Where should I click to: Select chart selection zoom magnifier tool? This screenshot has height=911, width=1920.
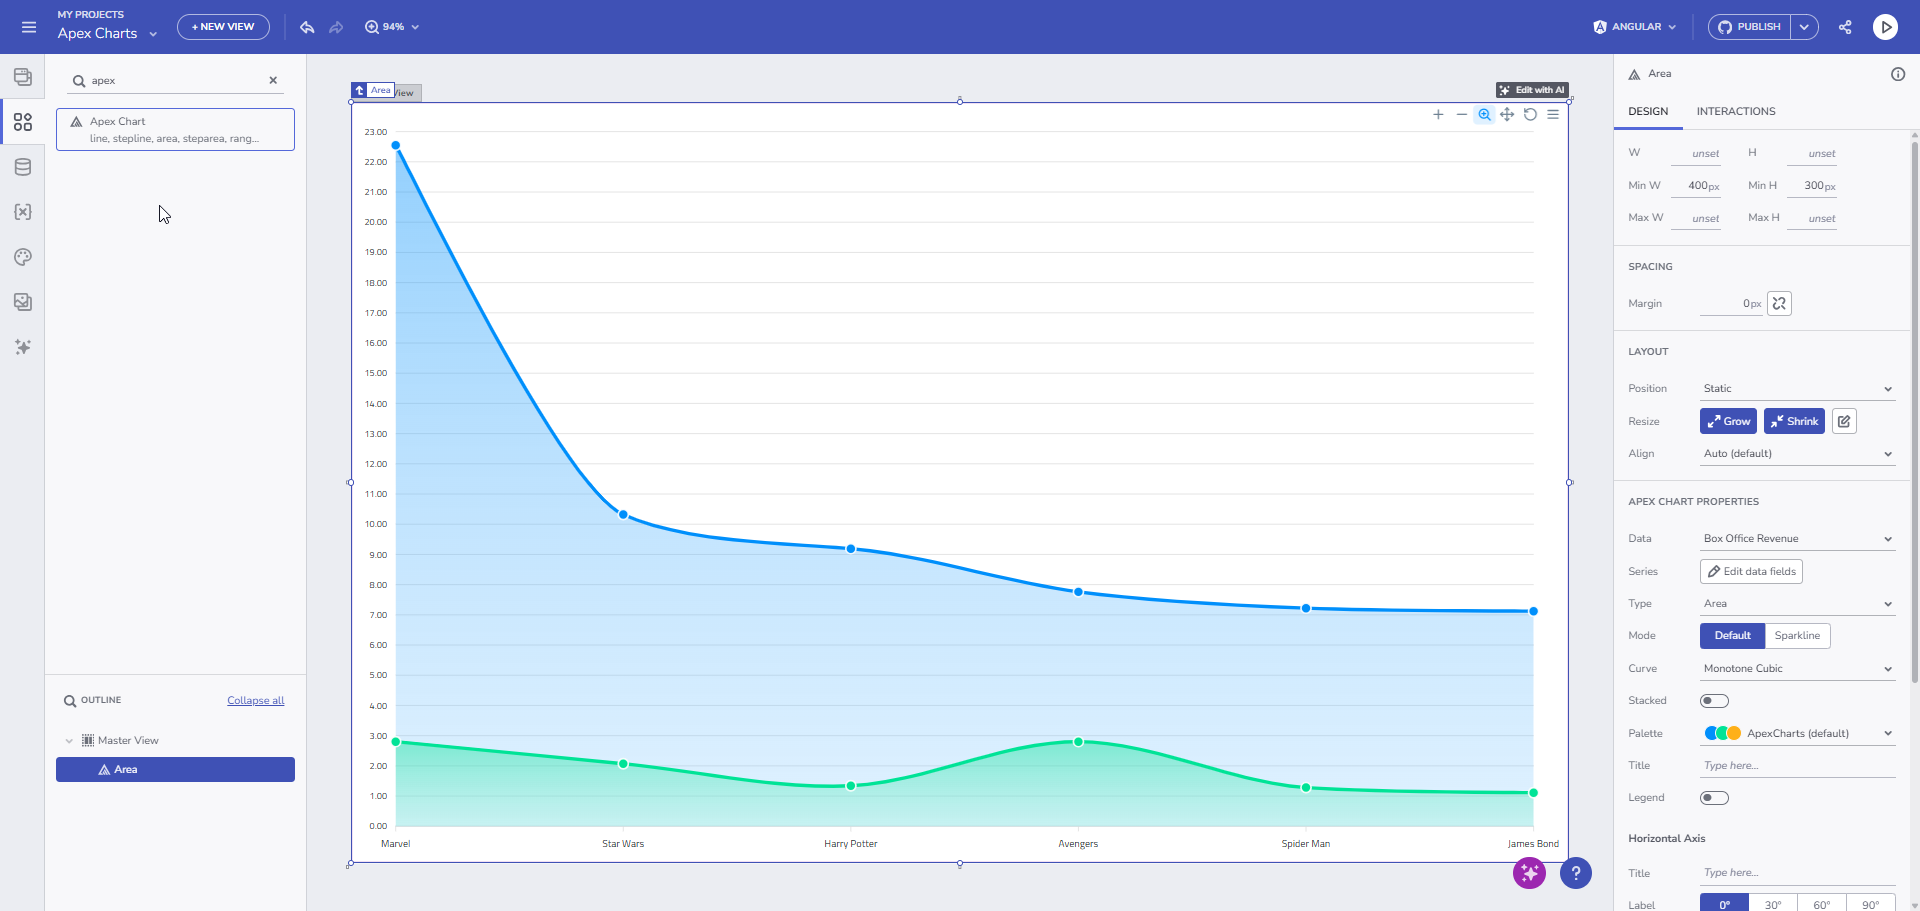tap(1484, 114)
